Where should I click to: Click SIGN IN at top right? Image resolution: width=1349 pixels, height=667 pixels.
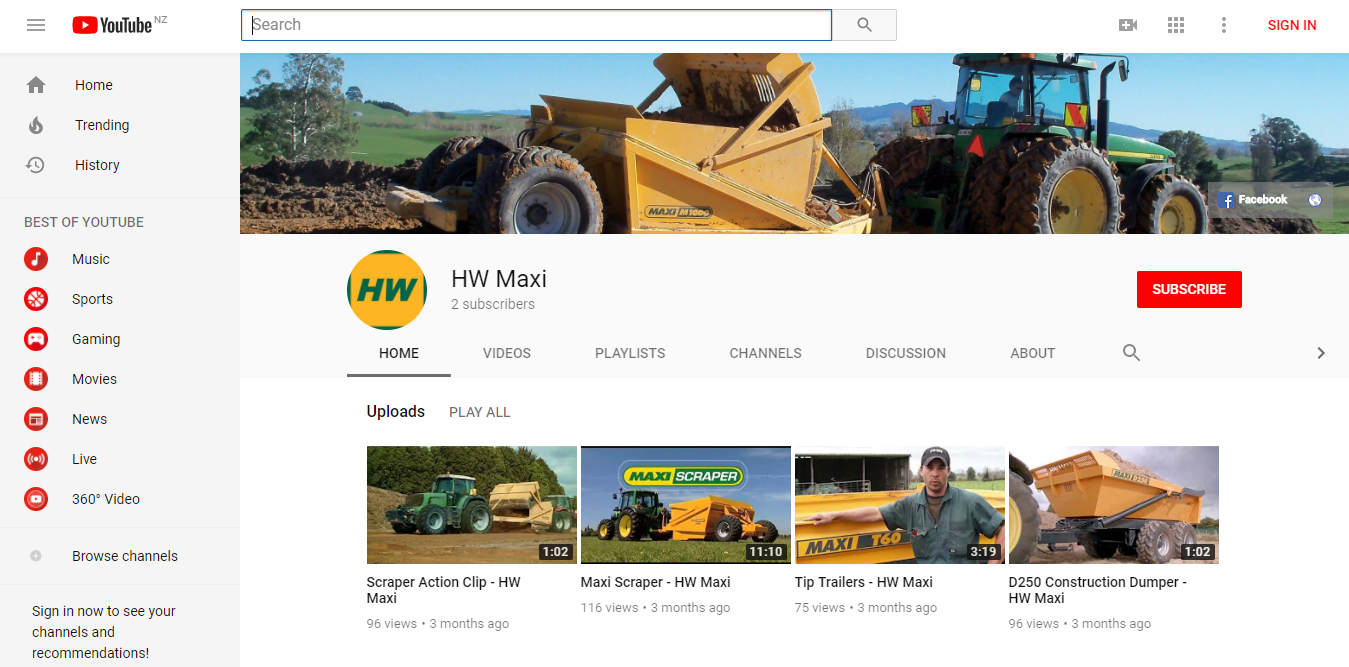point(1292,25)
